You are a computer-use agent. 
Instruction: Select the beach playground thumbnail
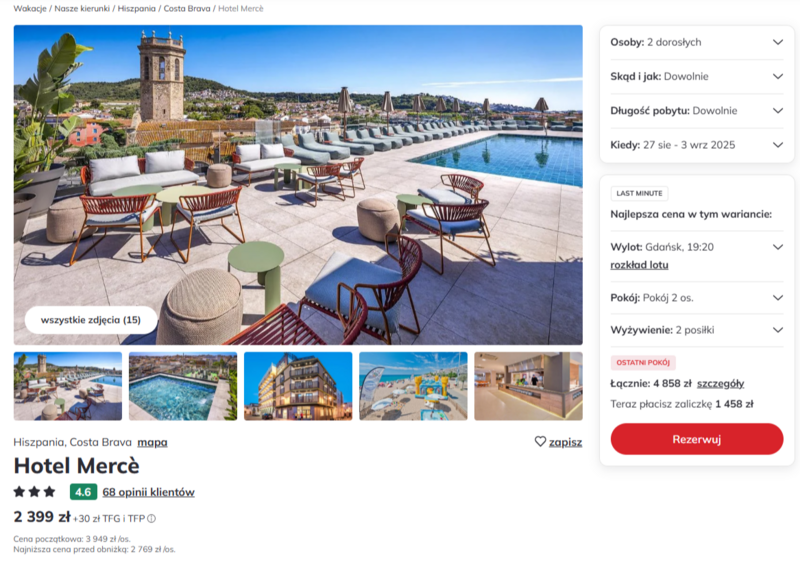pos(413,386)
